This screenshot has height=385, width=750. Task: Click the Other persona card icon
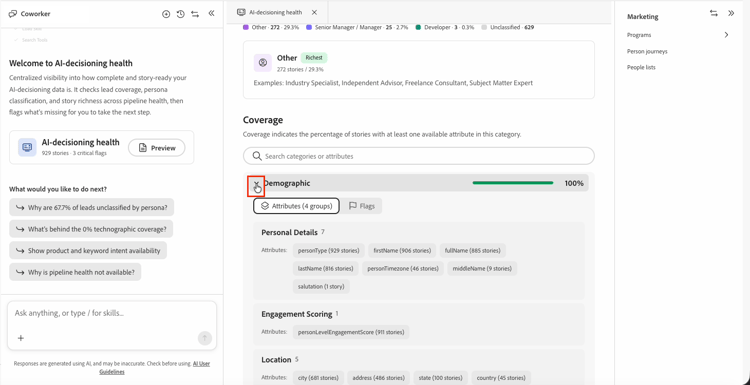click(x=262, y=62)
